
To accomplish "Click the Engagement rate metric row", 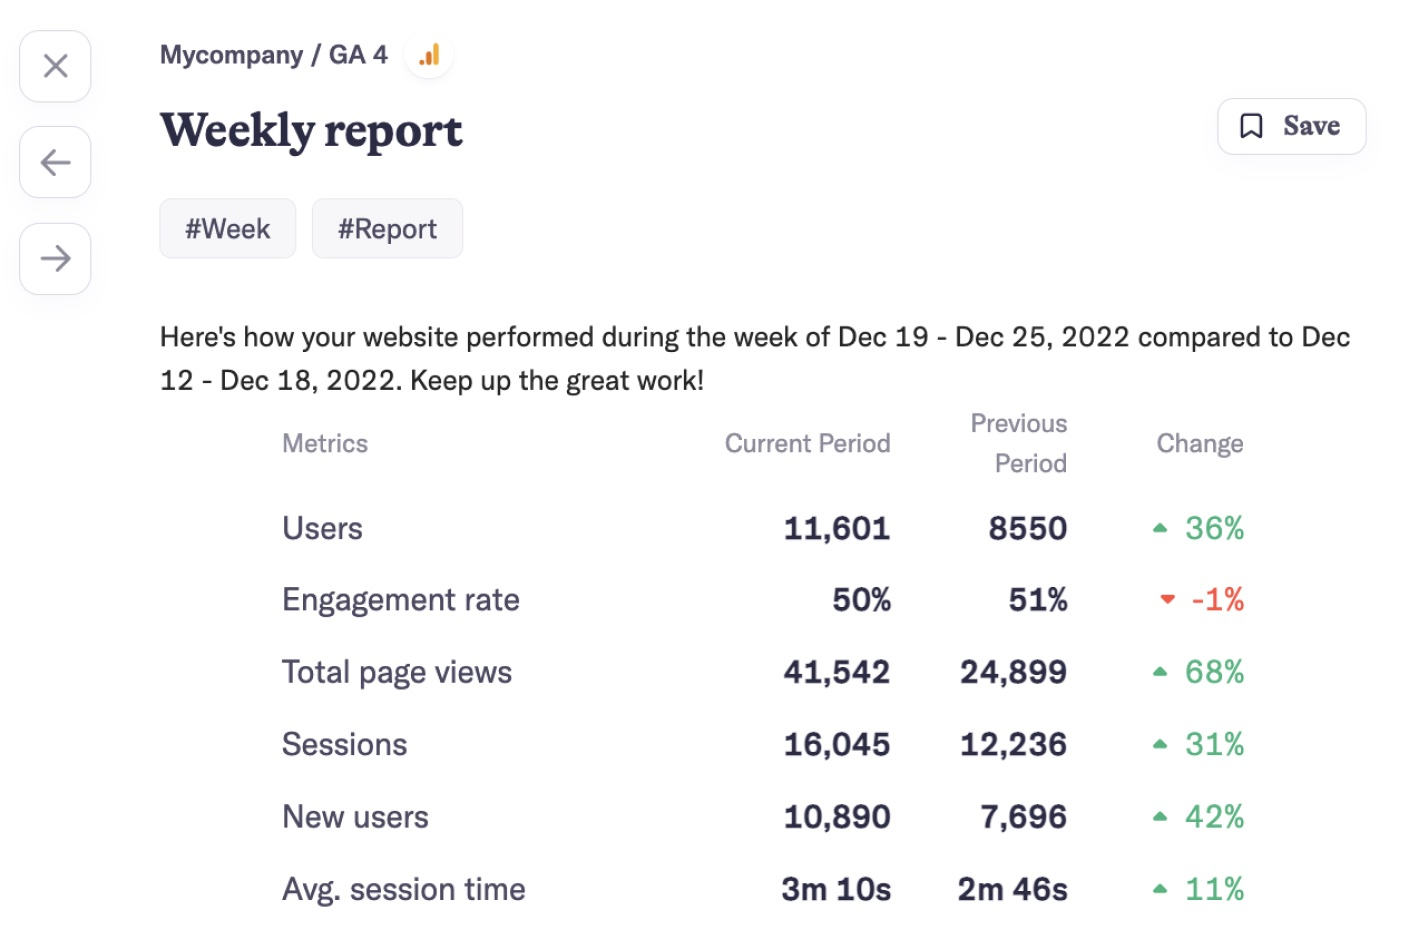I will pyautogui.click(x=400, y=600).
